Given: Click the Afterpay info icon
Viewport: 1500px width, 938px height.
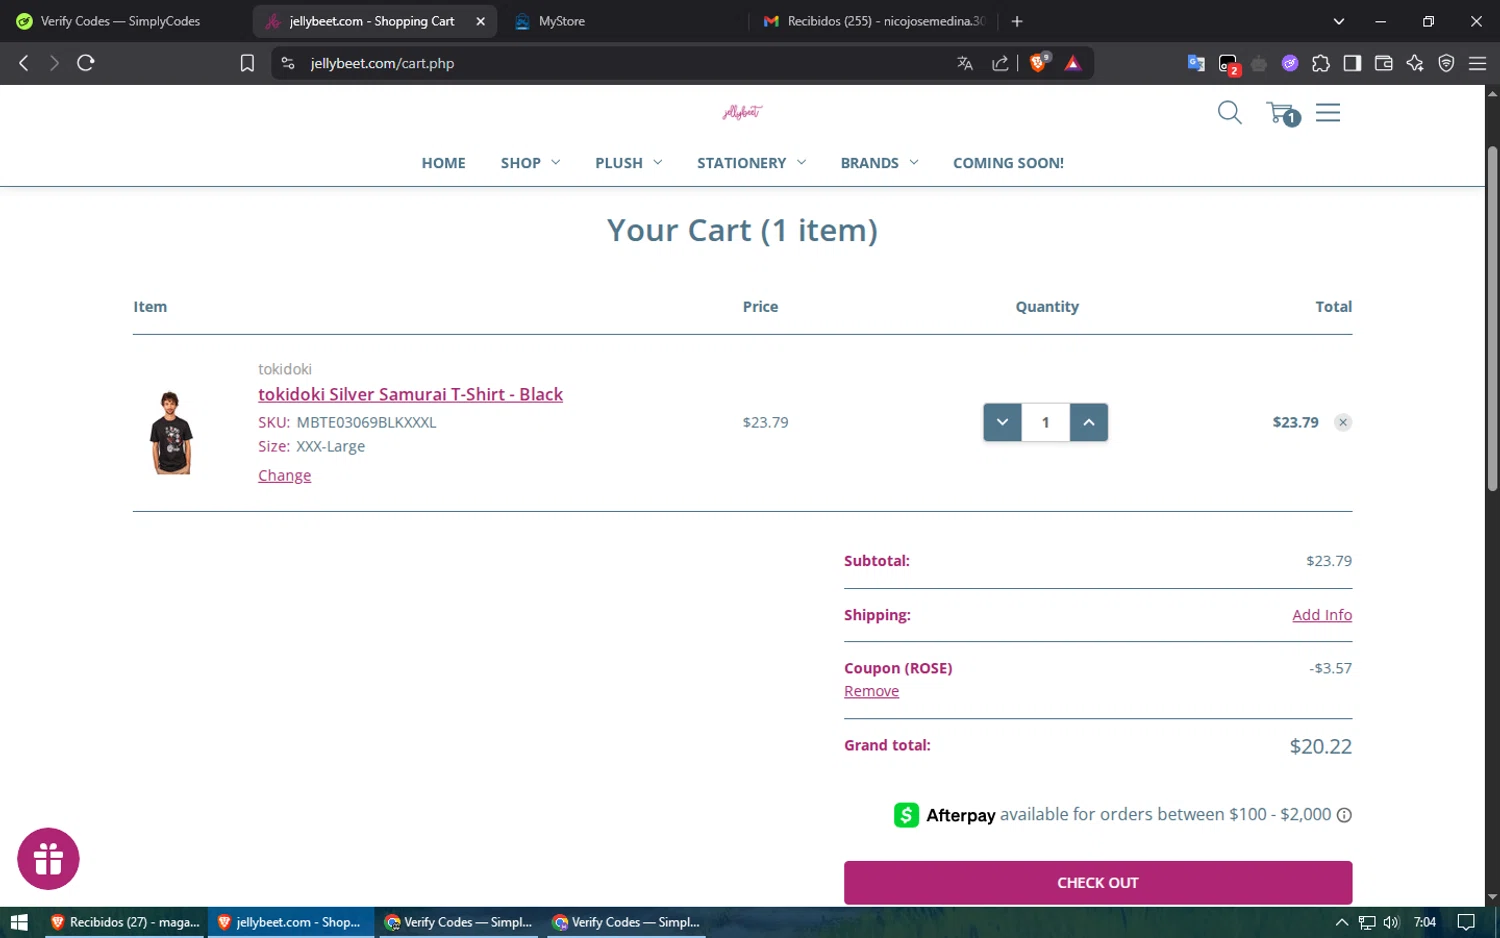Looking at the screenshot, I should coord(1344,815).
